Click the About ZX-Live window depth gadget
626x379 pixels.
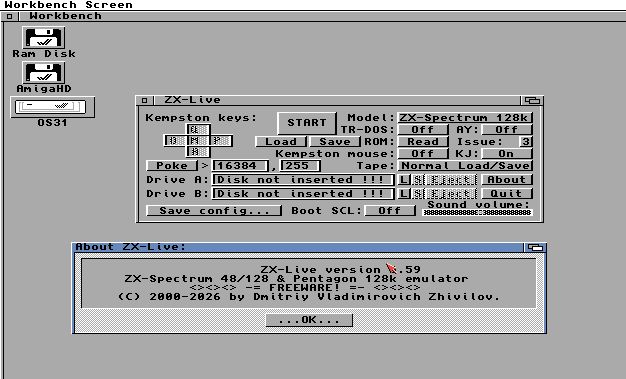[535, 247]
